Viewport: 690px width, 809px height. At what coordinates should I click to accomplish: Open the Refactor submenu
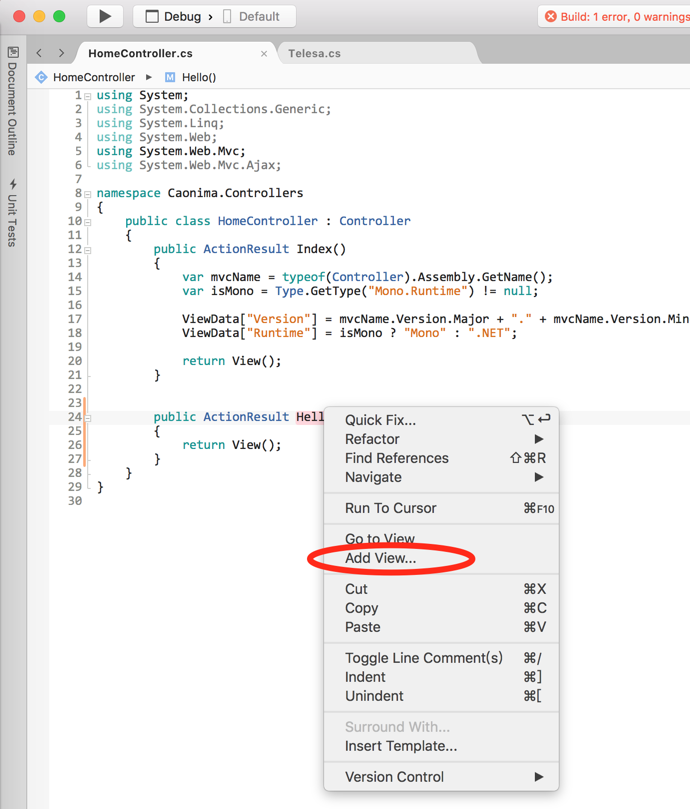(441, 439)
